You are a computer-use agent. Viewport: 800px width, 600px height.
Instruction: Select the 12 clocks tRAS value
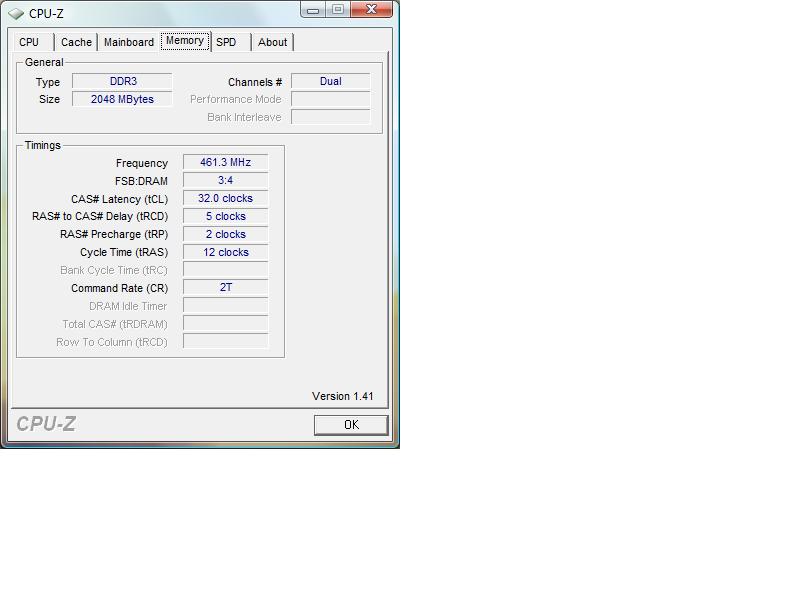click(226, 253)
